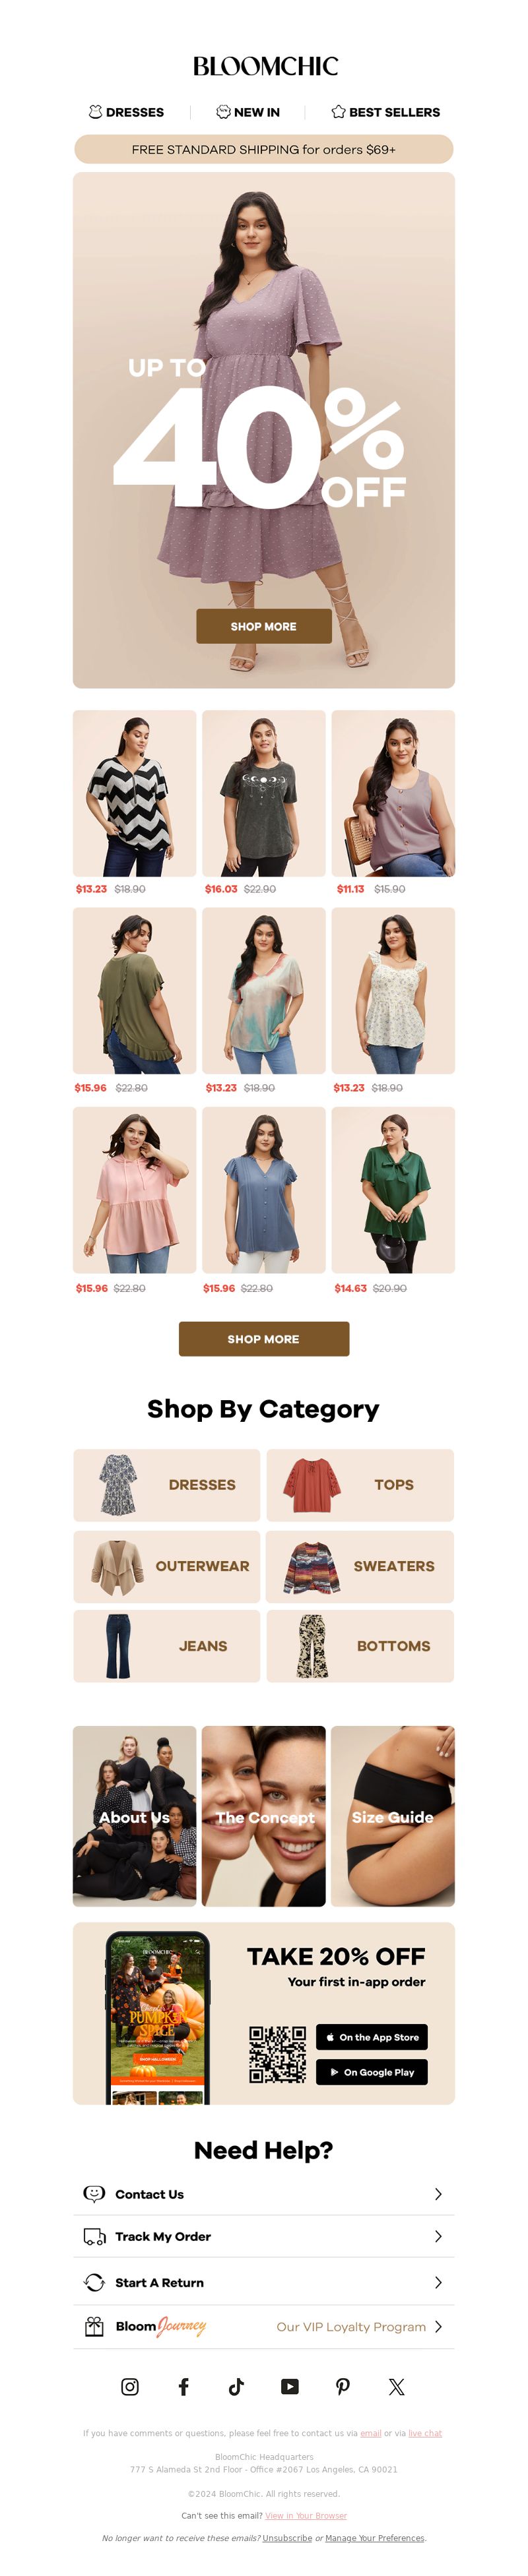Click the On the App Store button
The width and height of the screenshot is (528, 2576).
point(372,2036)
